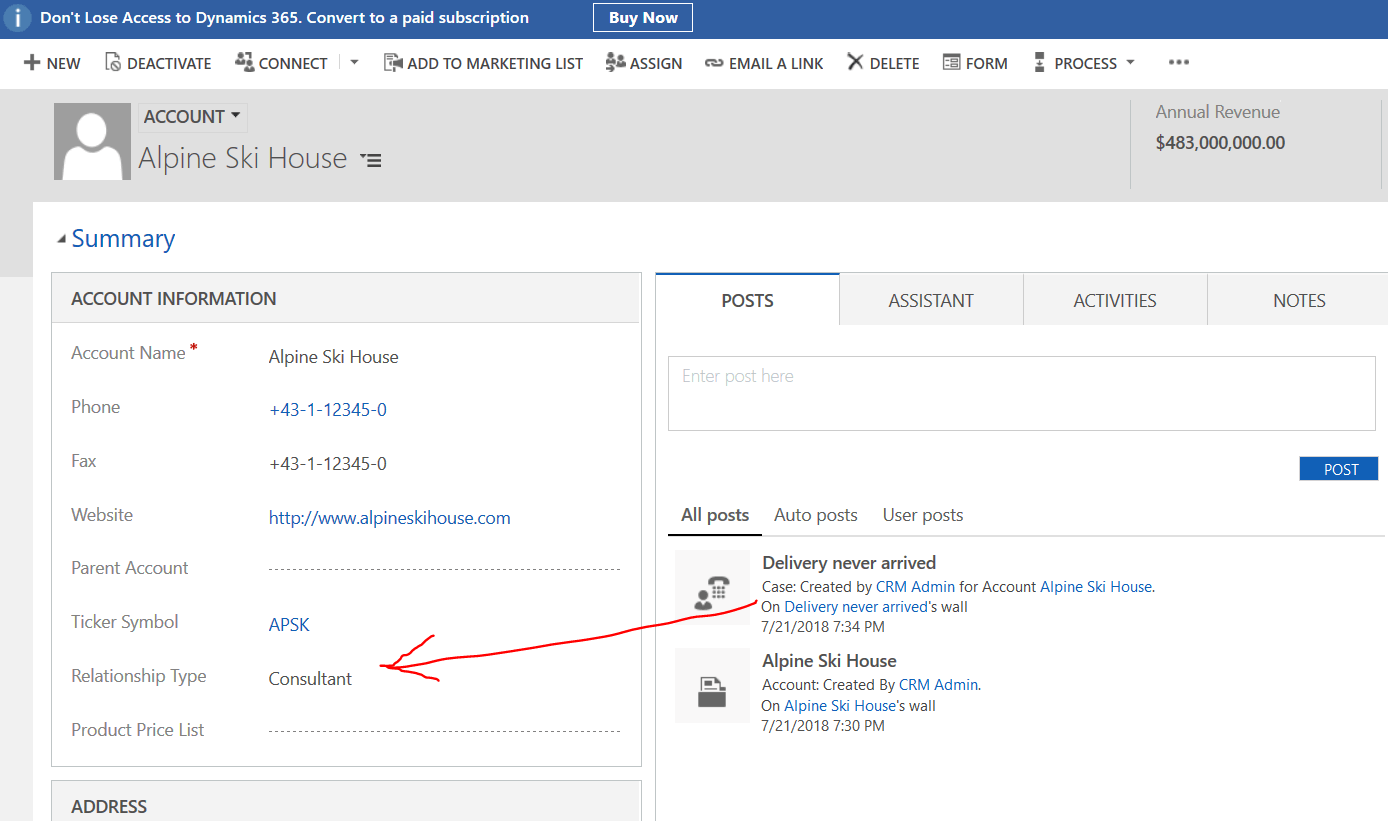Click the FORM command icon
Image resolution: width=1388 pixels, height=821 pixels.
951,63
